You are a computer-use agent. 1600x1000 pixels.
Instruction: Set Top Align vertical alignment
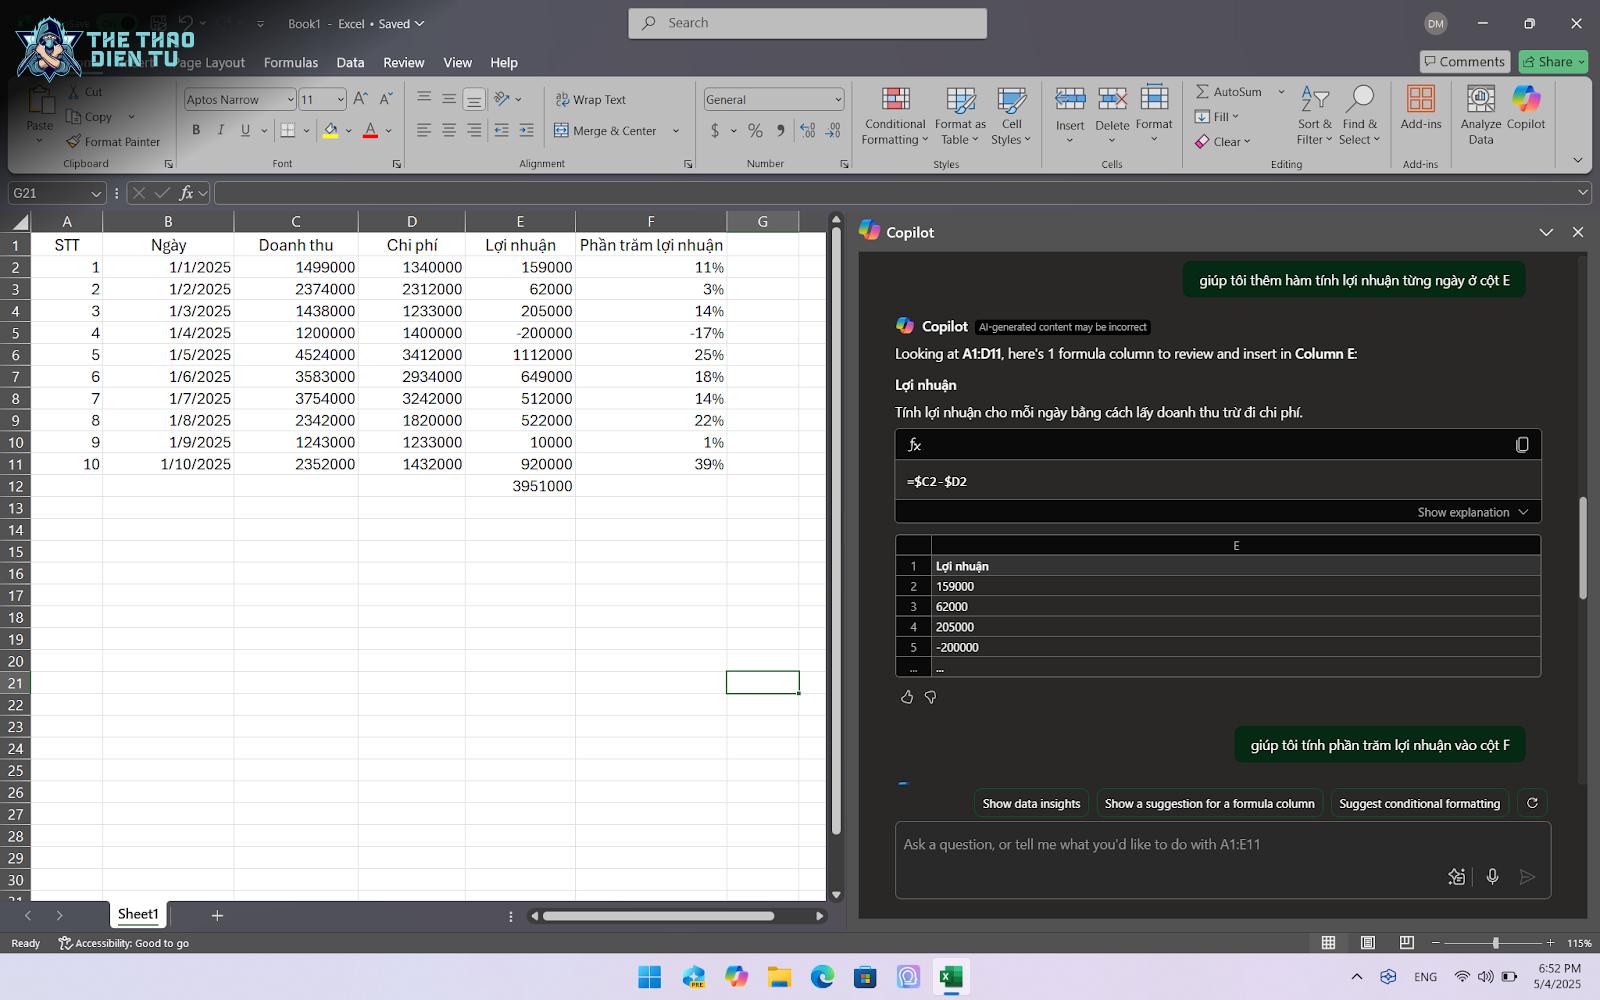click(x=424, y=99)
